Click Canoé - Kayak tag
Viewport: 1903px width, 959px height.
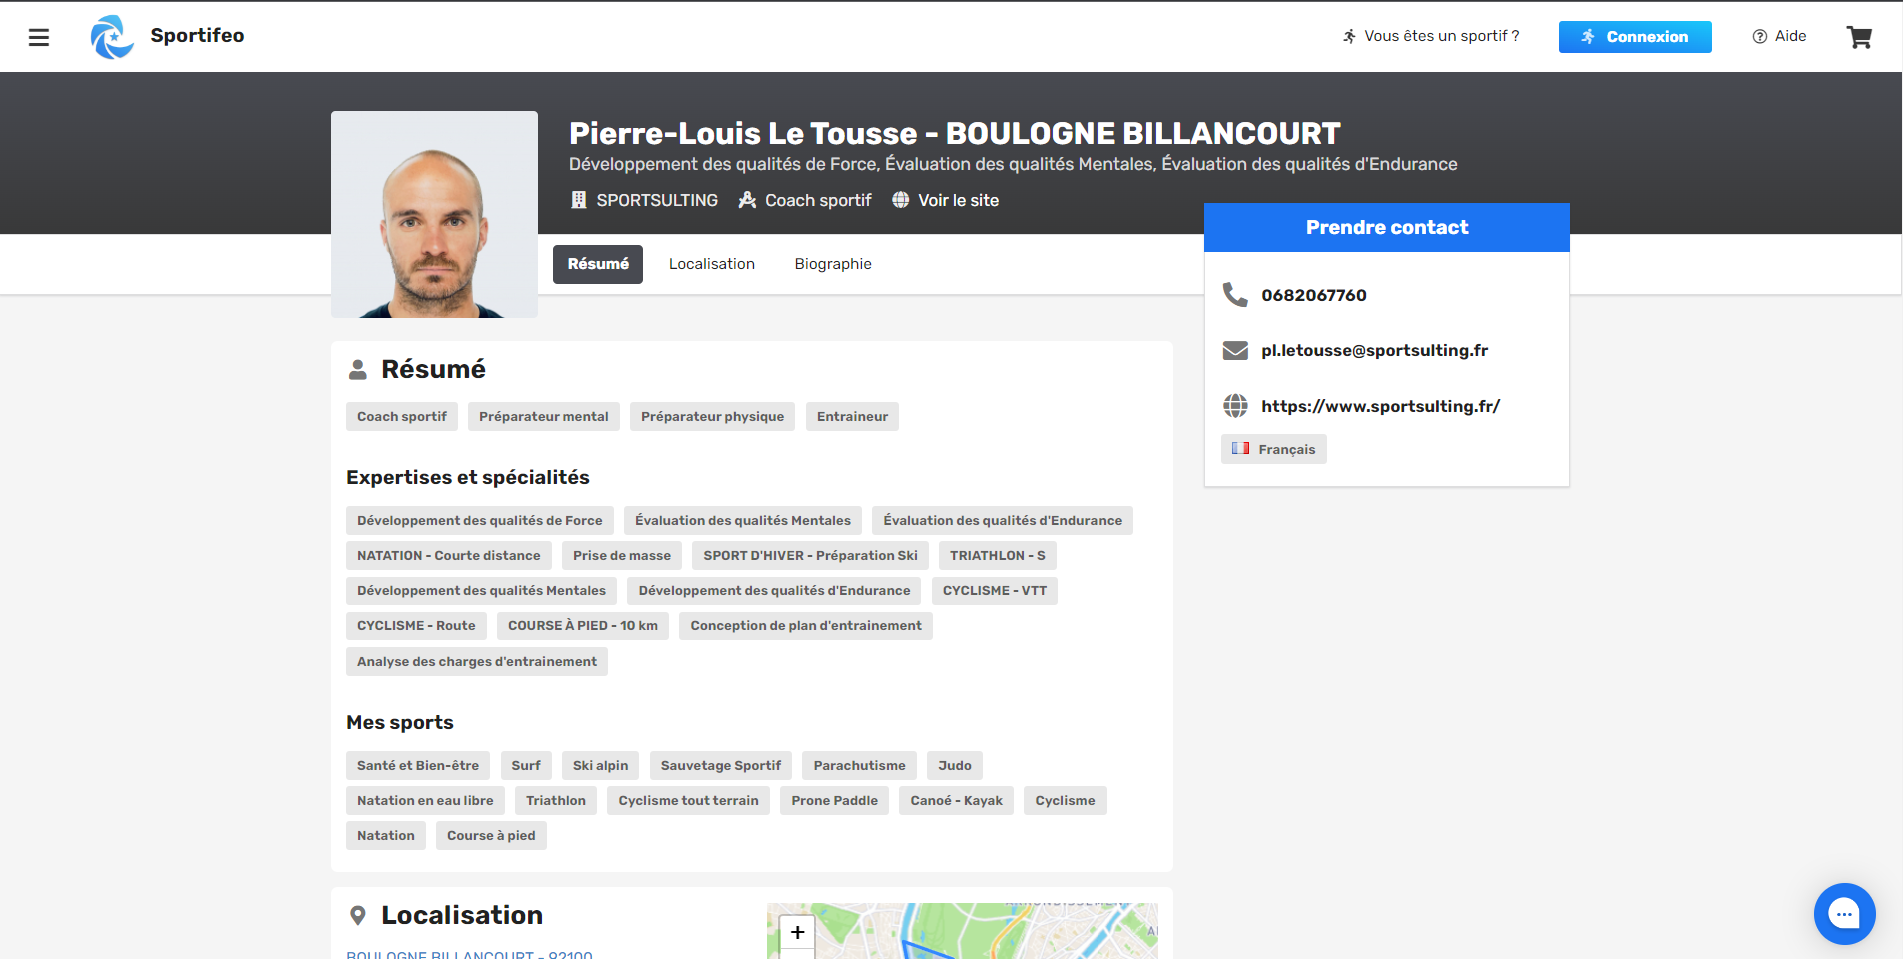tap(957, 801)
